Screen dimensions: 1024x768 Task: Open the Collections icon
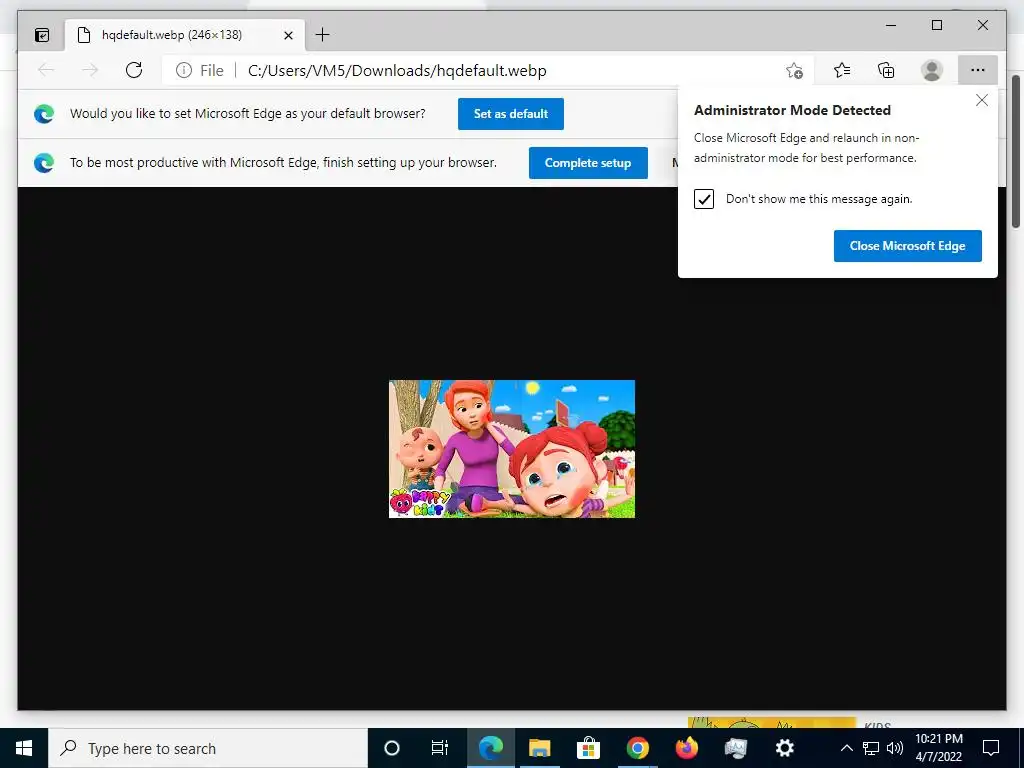886,70
